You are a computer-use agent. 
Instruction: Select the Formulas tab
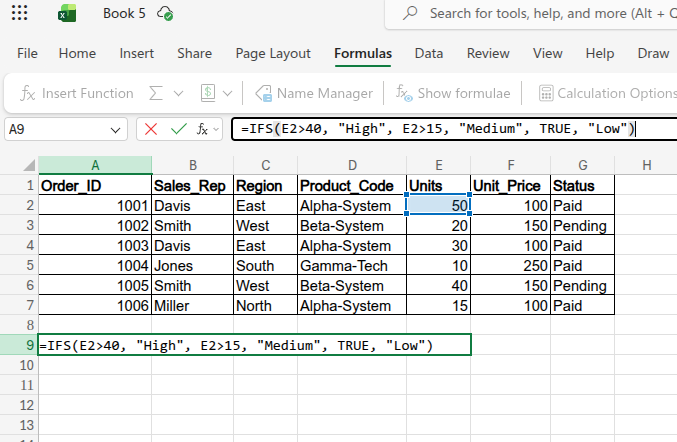pos(363,54)
